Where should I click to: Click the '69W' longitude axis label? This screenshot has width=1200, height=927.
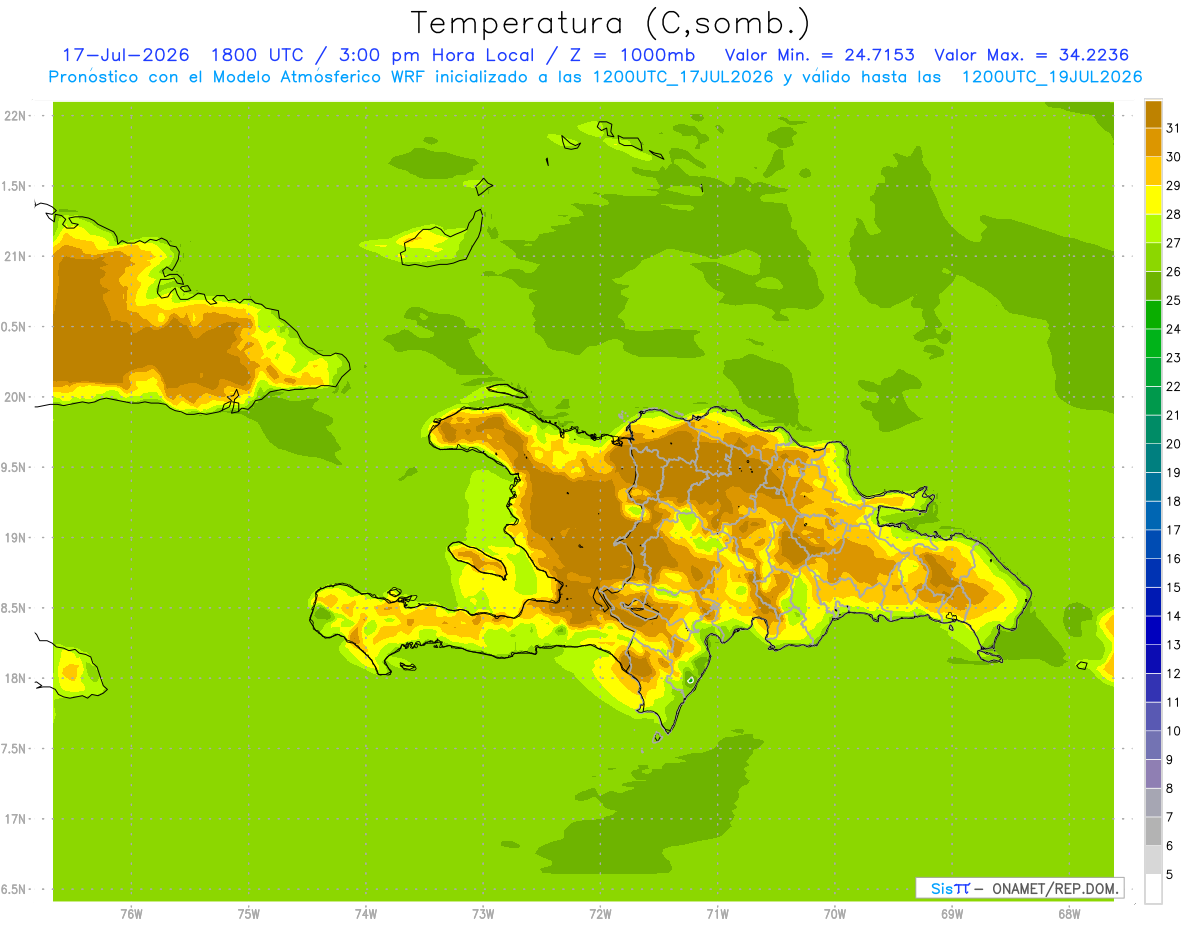point(952,913)
